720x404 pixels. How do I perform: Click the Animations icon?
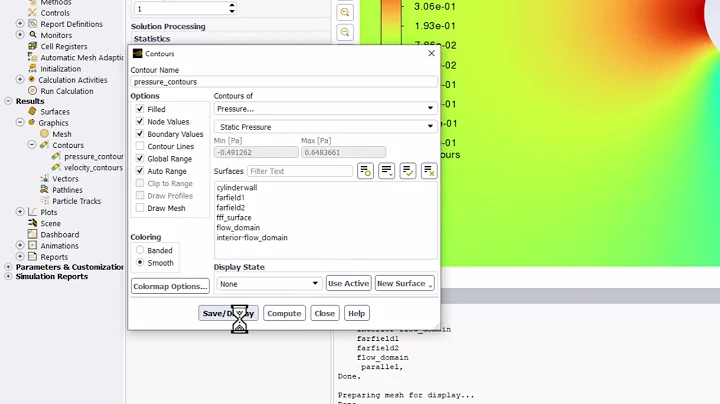[x=32, y=245]
